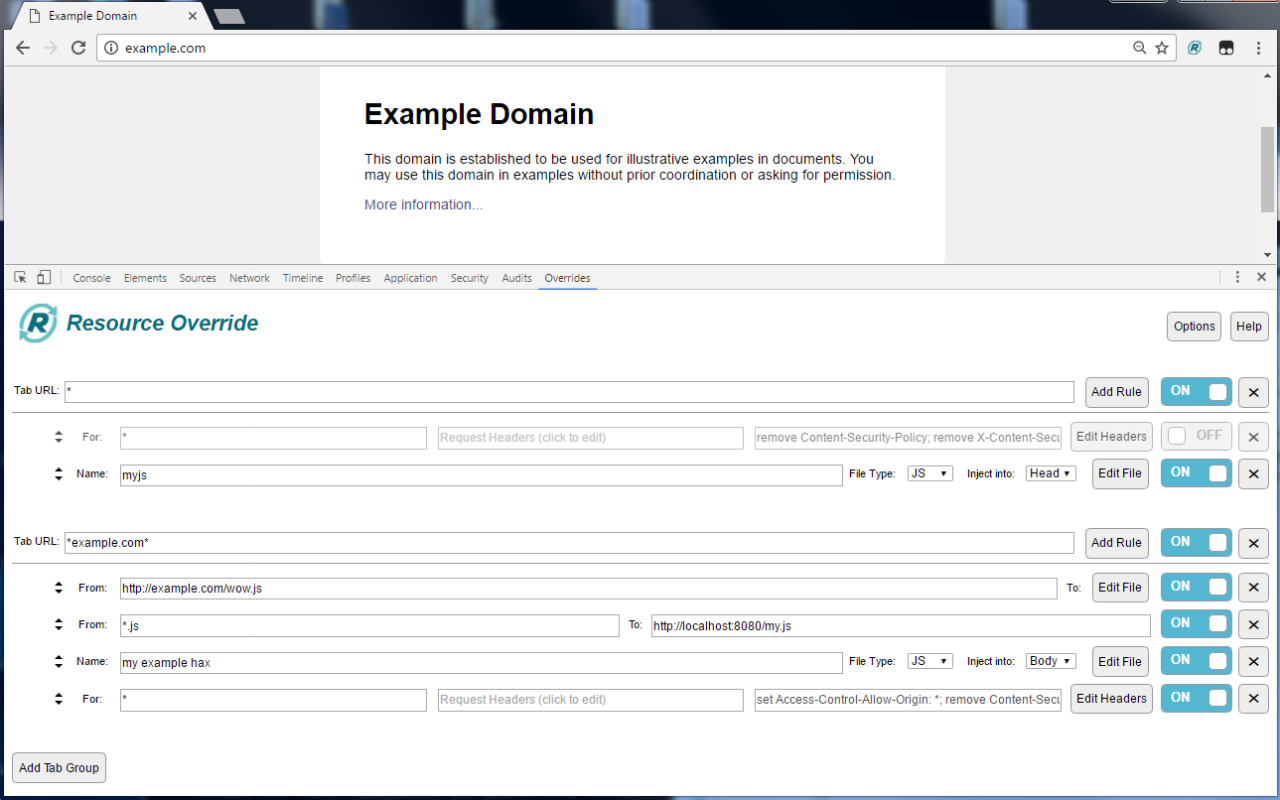Open the Chrome three-dot menu
Image resolution: width=1280 pixels, height=800 pixels.
(x=1258, y=48)
